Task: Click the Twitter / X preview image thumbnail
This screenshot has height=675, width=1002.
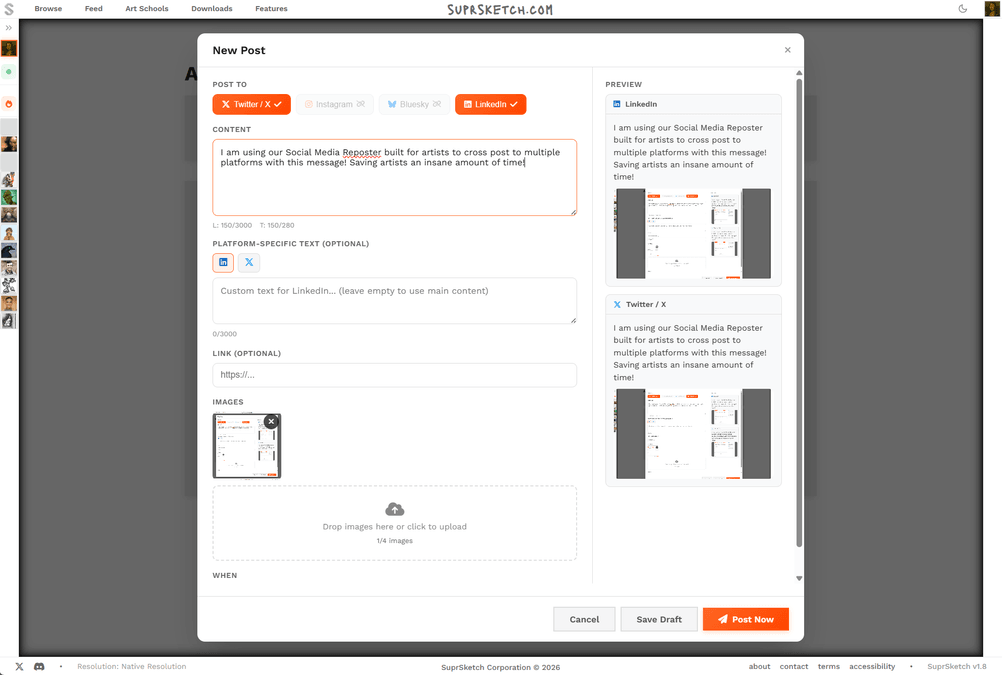Action: point(693,433)
